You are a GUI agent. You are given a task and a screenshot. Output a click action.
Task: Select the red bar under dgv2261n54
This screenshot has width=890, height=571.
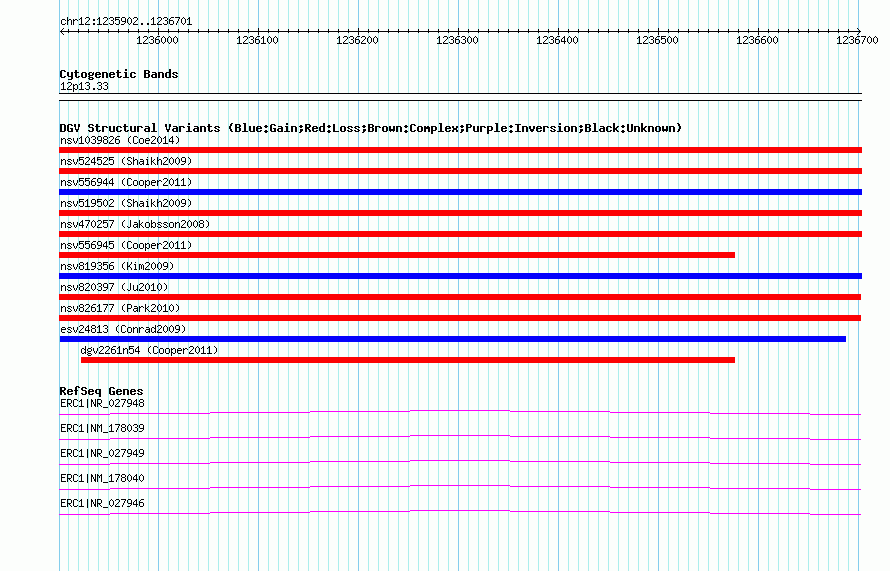(408, 360)
